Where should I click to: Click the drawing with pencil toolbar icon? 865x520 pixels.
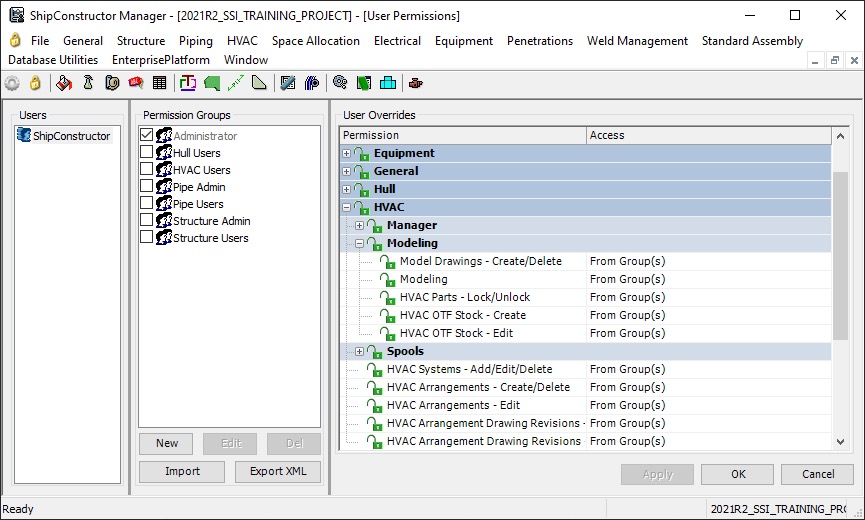[288, 83]
